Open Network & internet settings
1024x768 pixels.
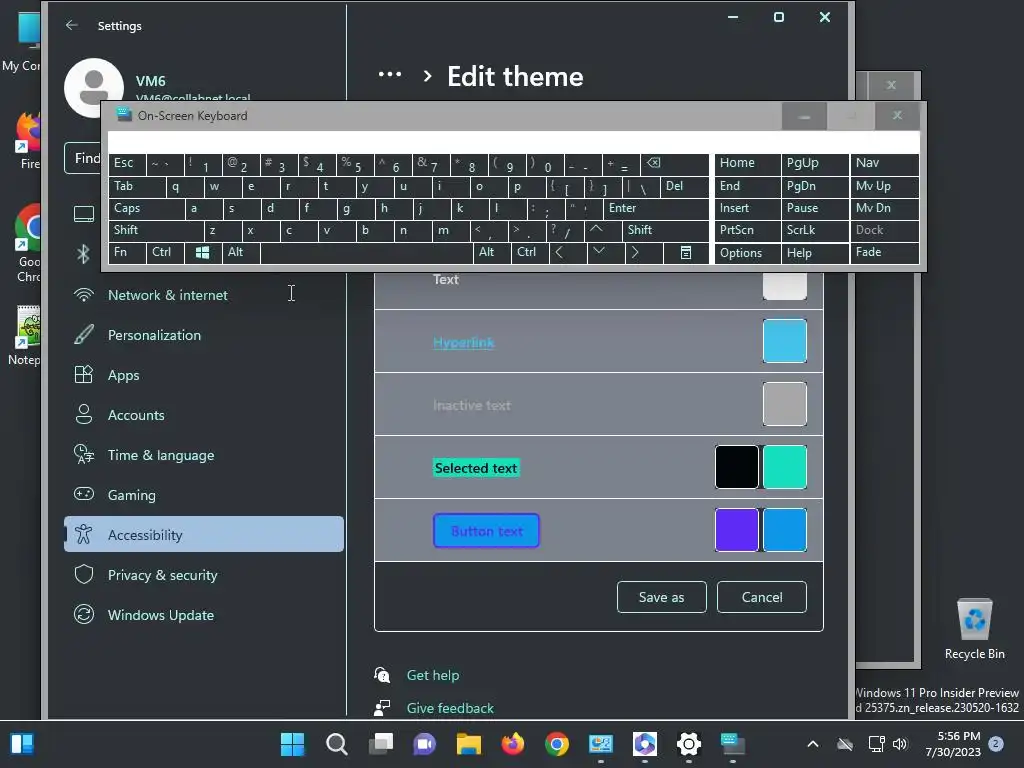[204, 295]
